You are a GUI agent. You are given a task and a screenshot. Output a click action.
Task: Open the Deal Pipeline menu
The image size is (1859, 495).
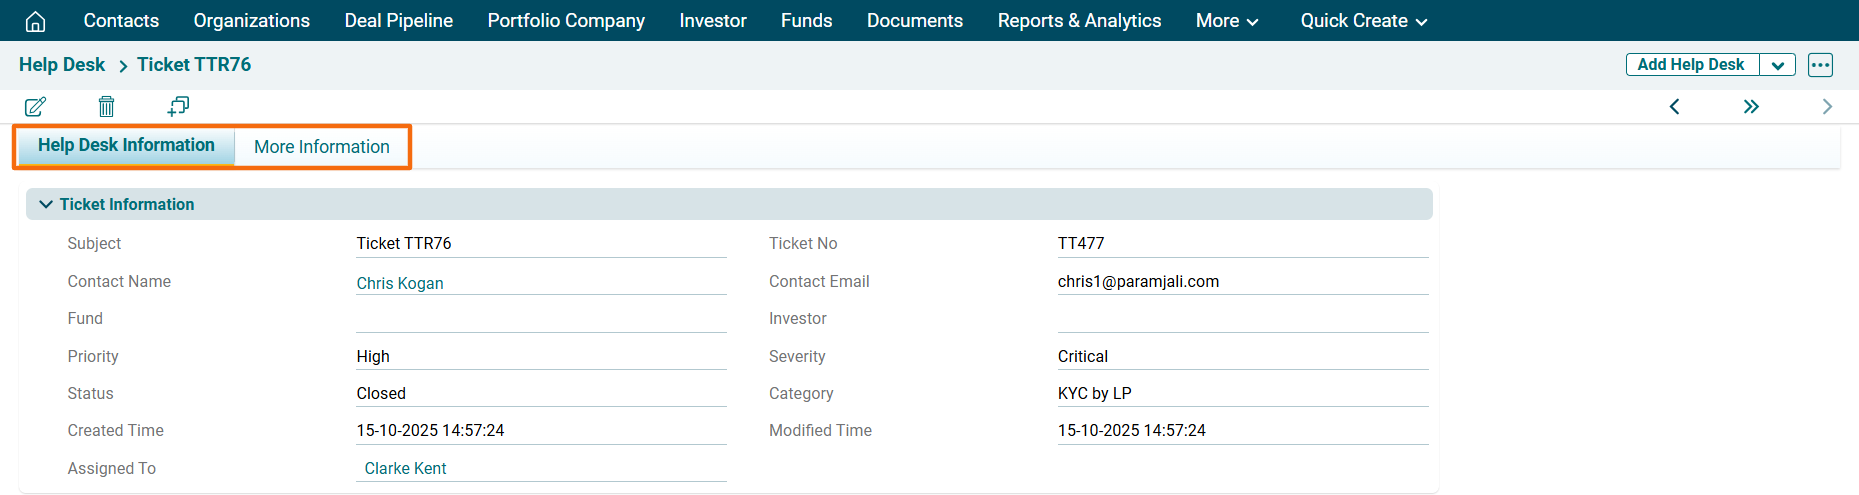[398, 21]
